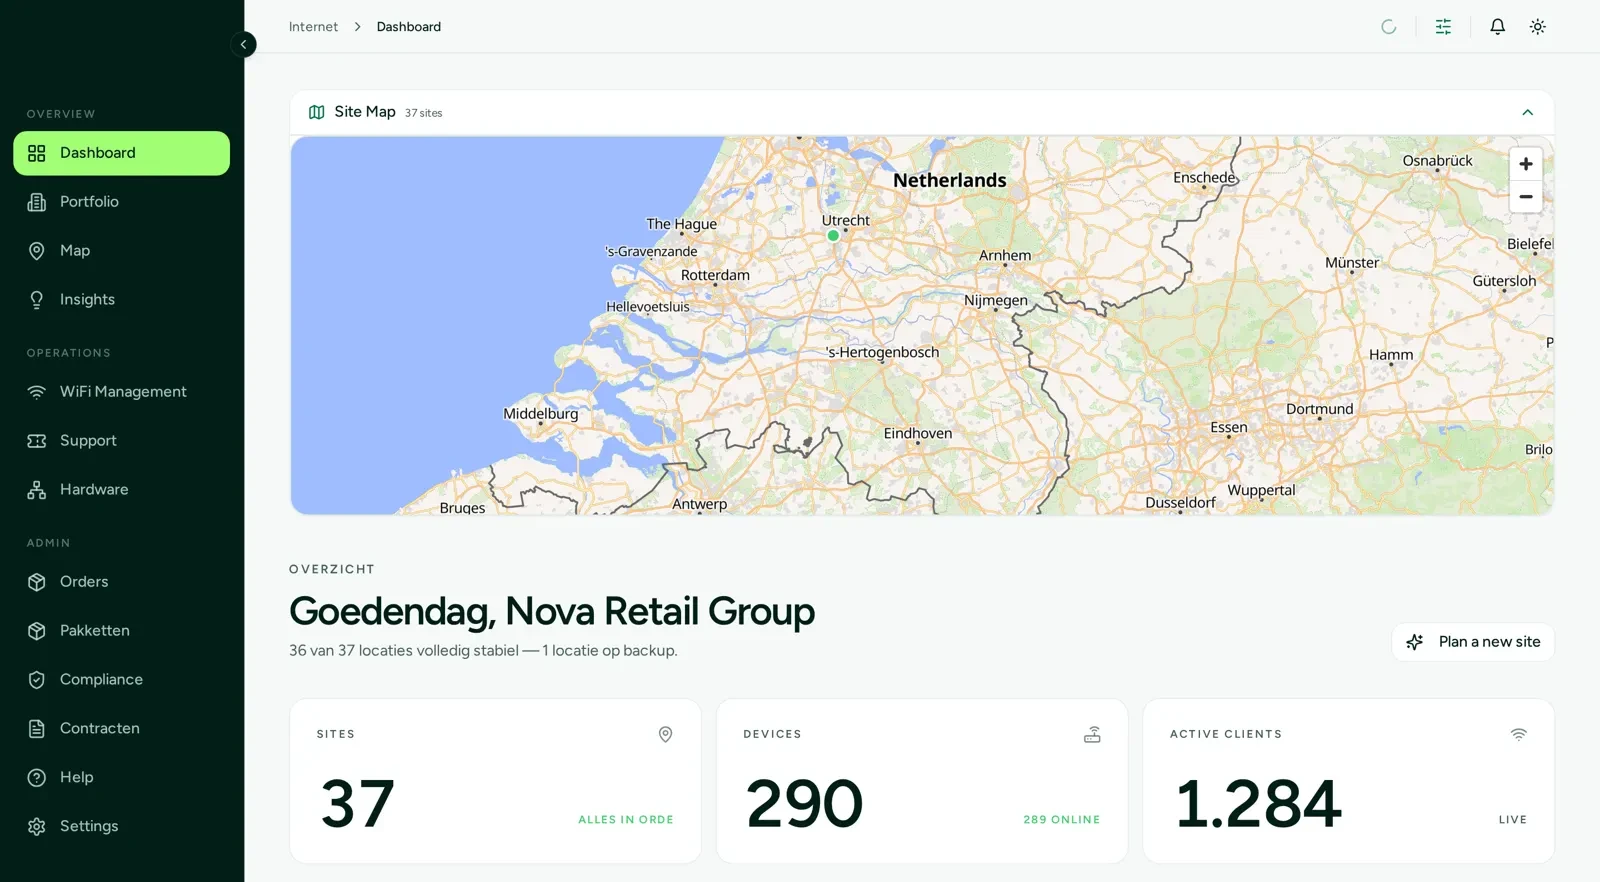Click the Orders box icon
Viewport: 1600px width, 882px height.
37,582
